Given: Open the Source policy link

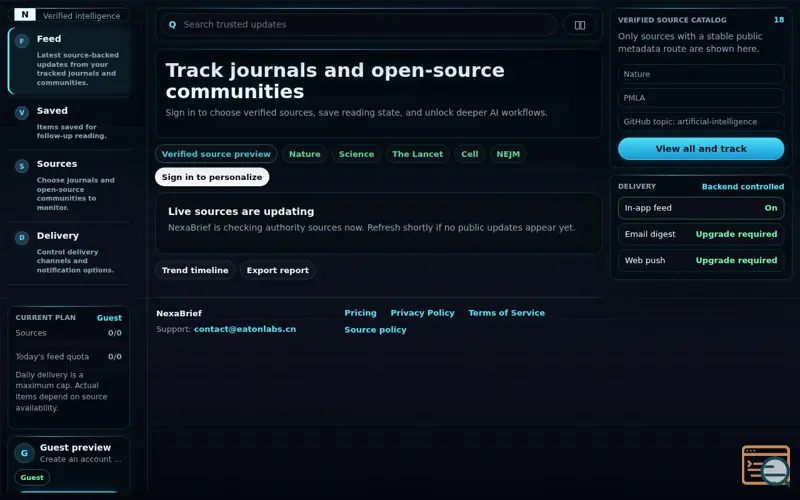Looking at the screenshot, I should pos(375,330).
